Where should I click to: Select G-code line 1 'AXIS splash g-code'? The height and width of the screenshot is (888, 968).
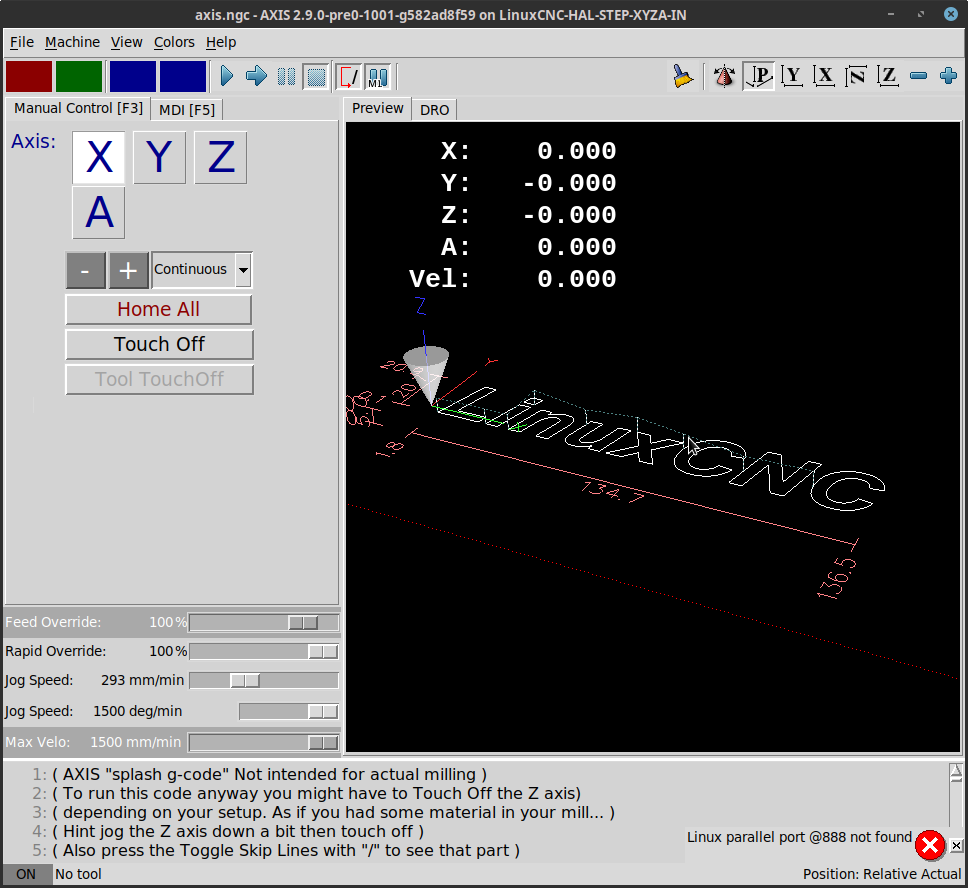pos(269,774)
